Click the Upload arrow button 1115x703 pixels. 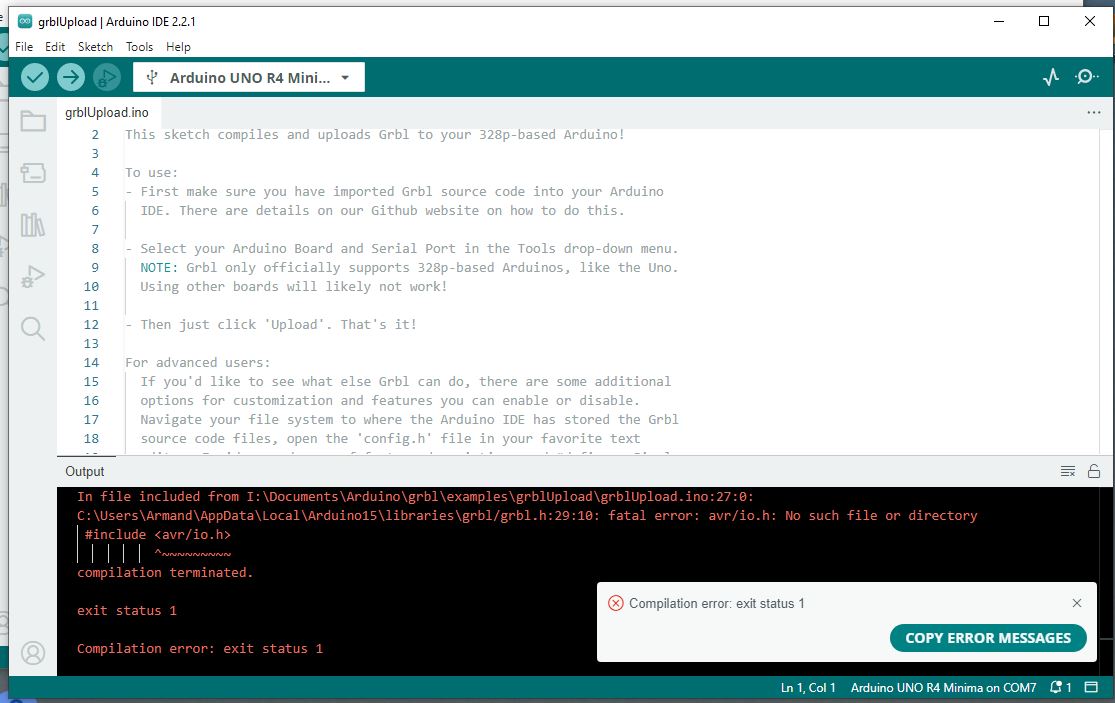click(x=70, y=77)
